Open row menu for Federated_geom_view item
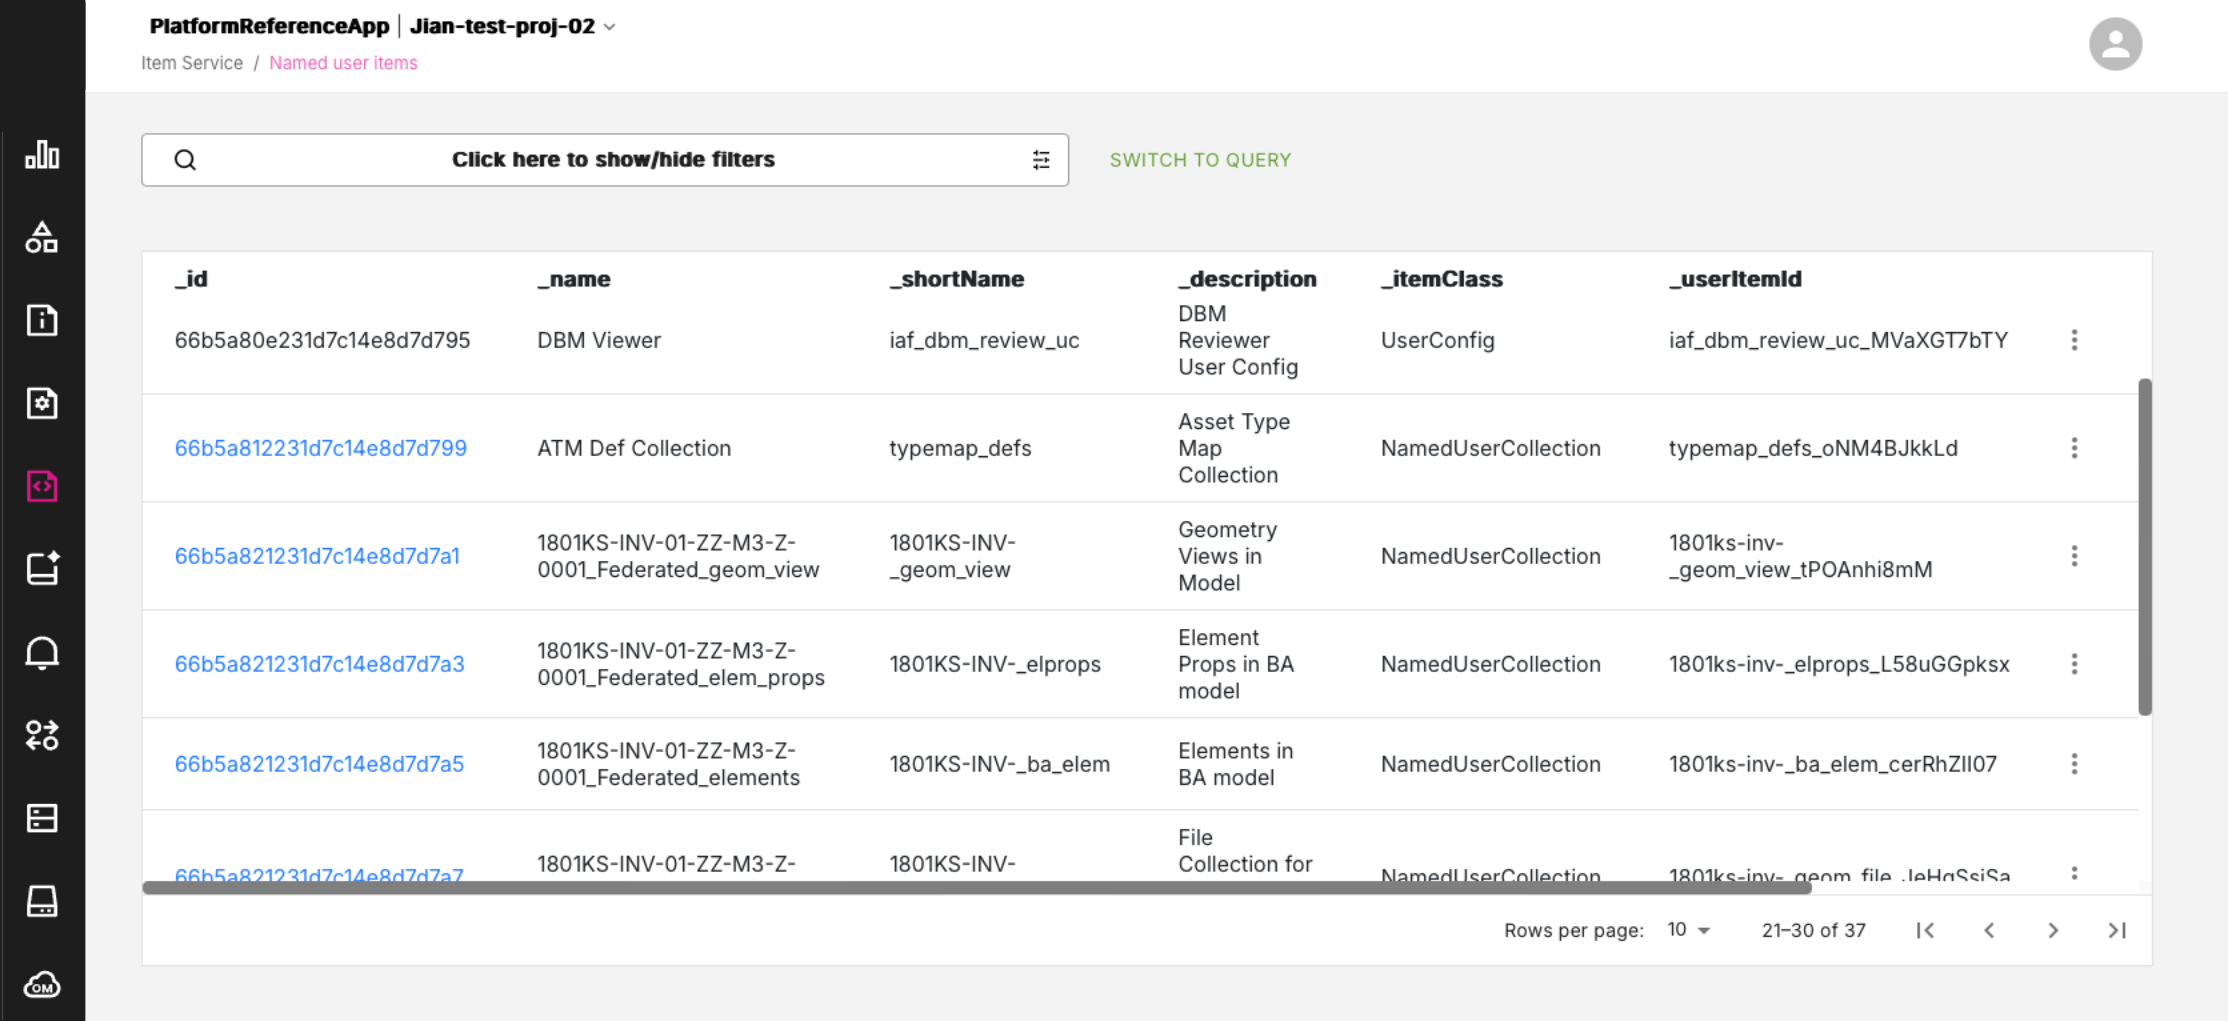The height and width of the screenshot is (1021, 2228). pyautogui.click(x=2074, y=556)
